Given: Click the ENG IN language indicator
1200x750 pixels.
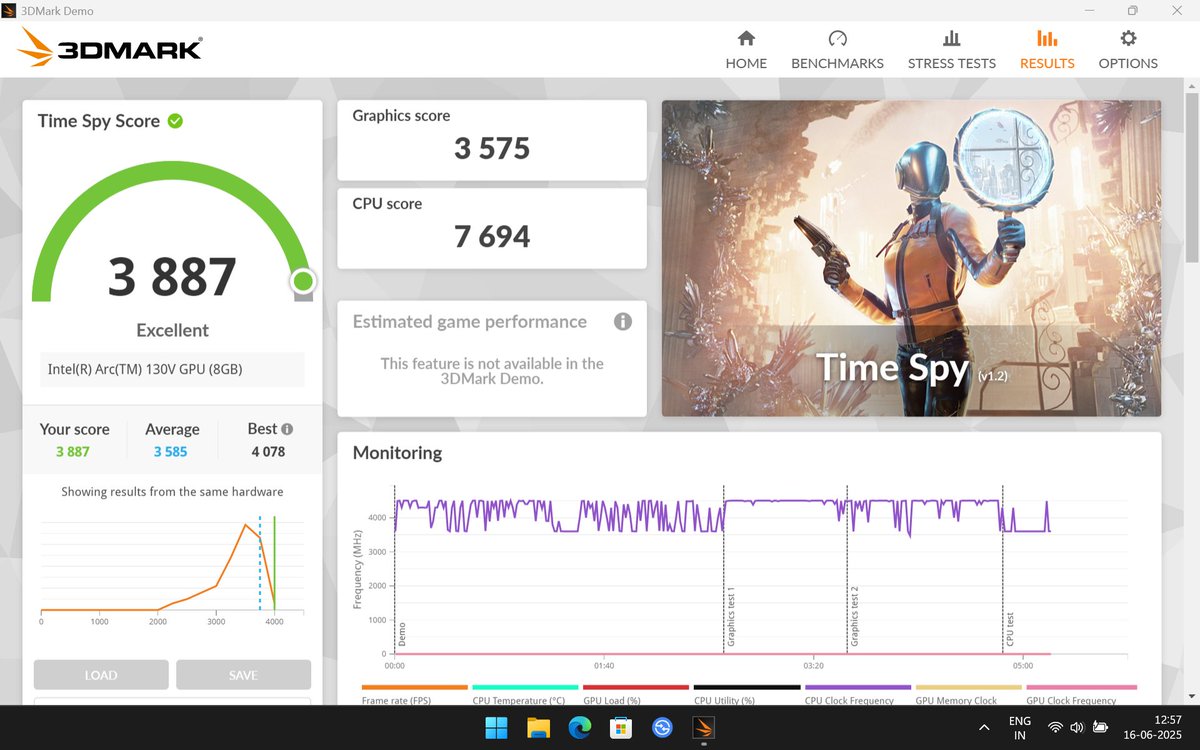Looking at the screenshot, I should [x=1019, y=727].
